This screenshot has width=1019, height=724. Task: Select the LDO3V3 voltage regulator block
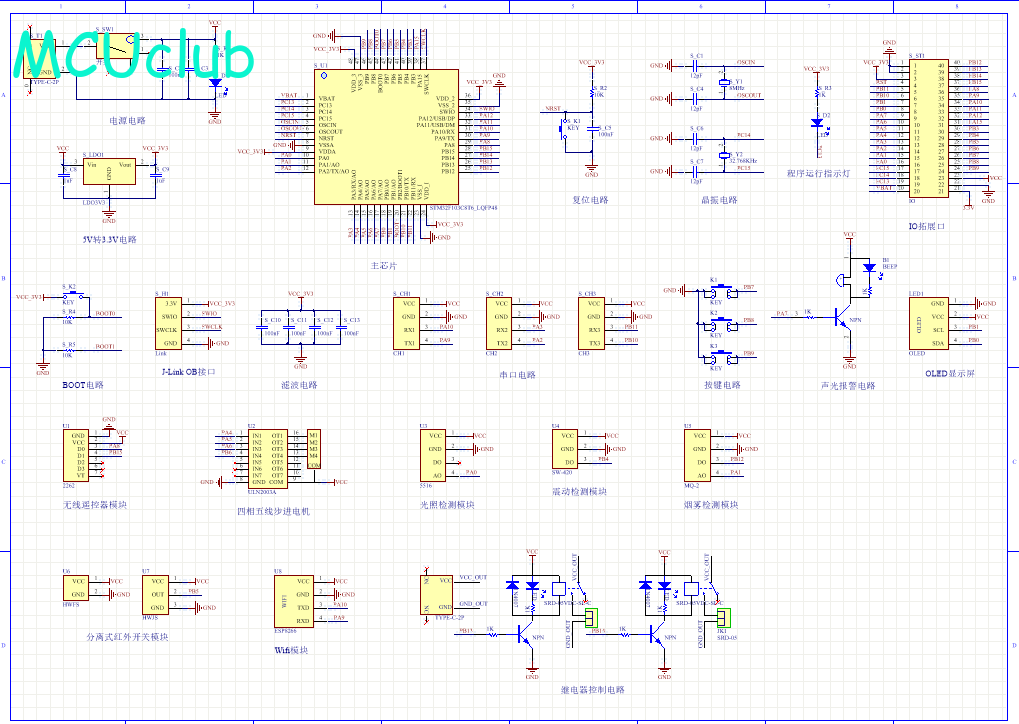109,172
